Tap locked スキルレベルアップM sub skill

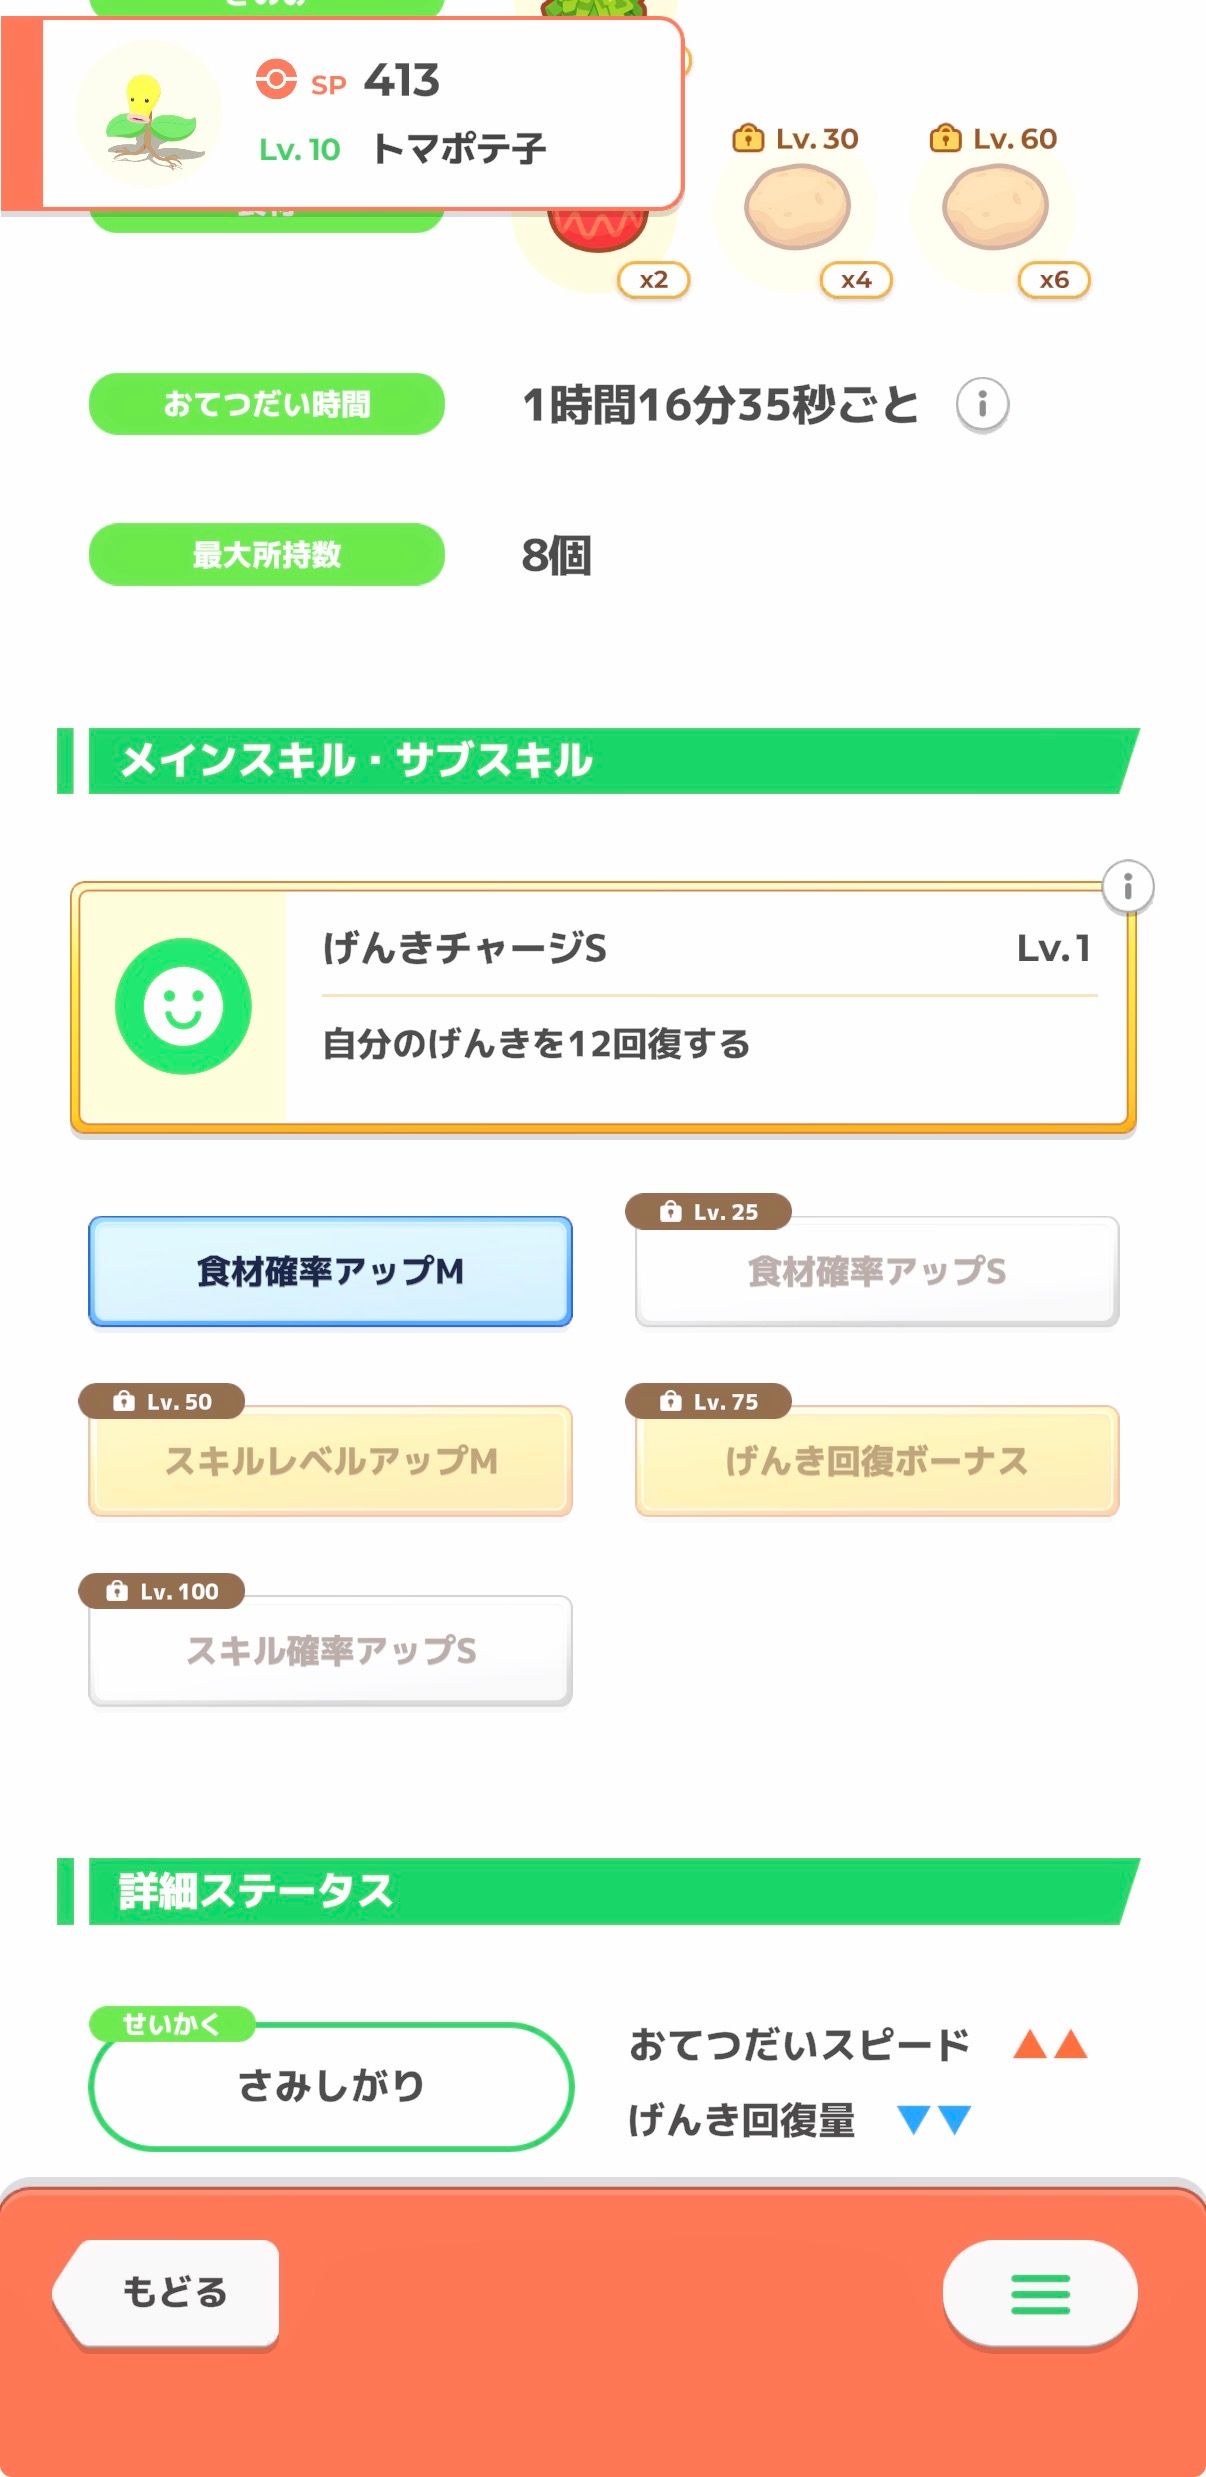pos(330,1461)
